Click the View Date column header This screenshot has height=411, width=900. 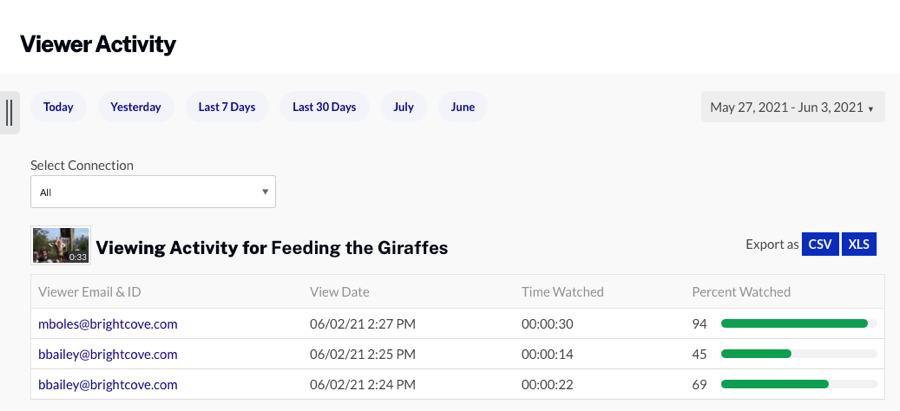pos(339,292)
